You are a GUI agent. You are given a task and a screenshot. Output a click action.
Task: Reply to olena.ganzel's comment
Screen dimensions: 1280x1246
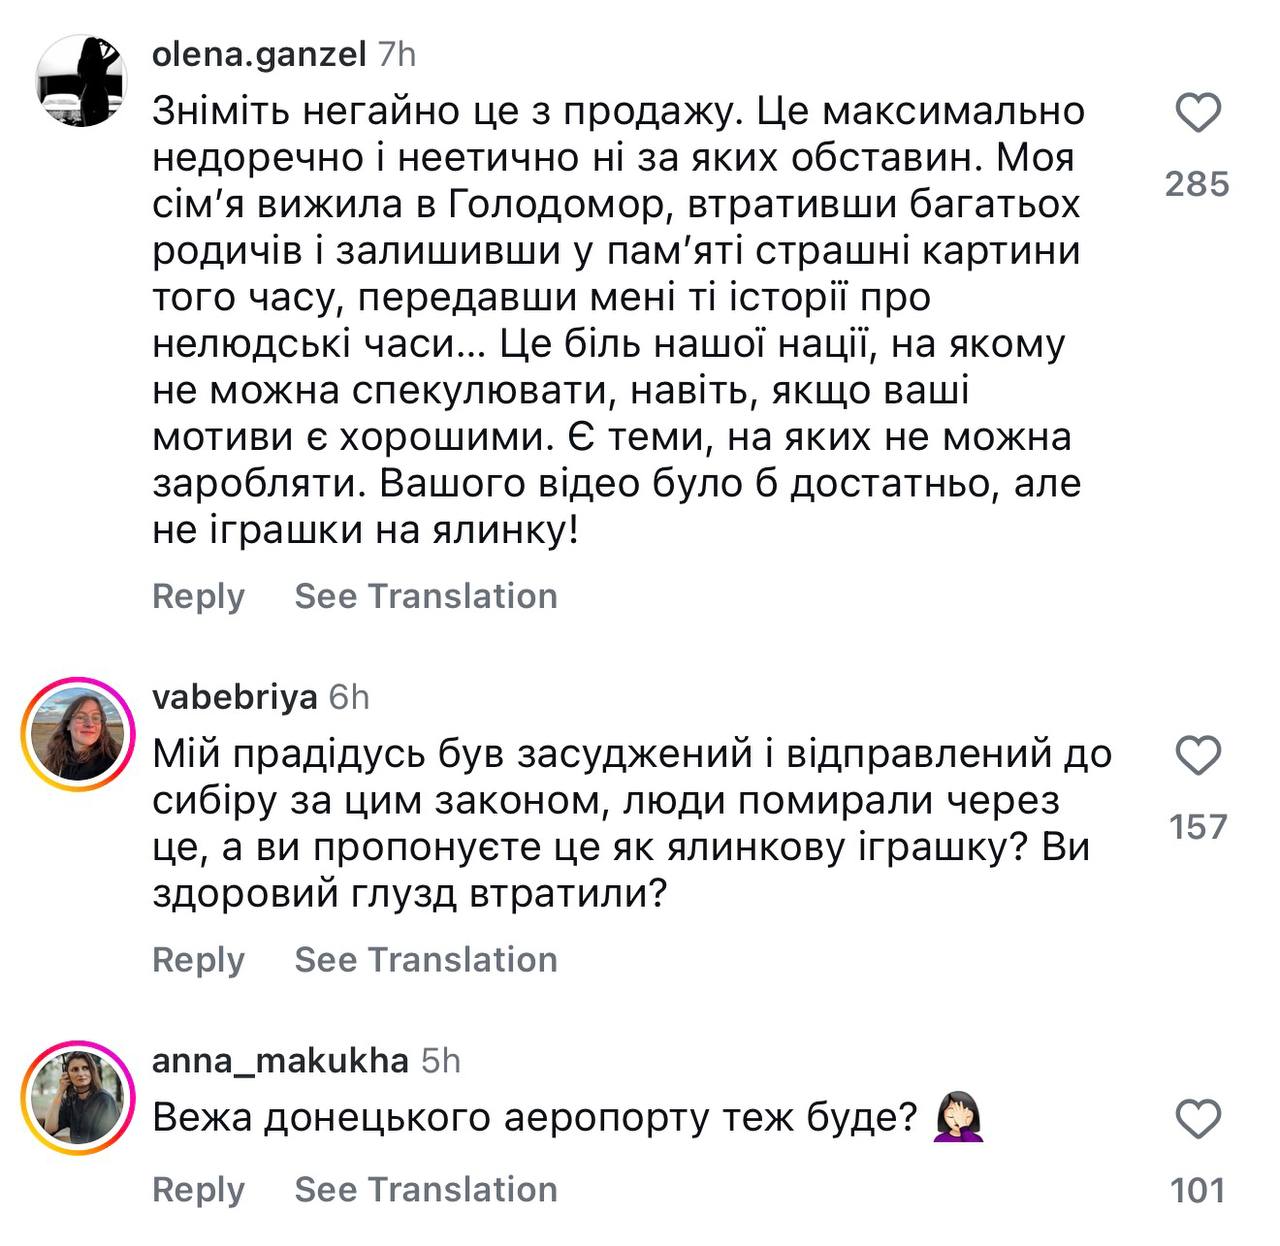pyautogui.click(x=198, y=597)
